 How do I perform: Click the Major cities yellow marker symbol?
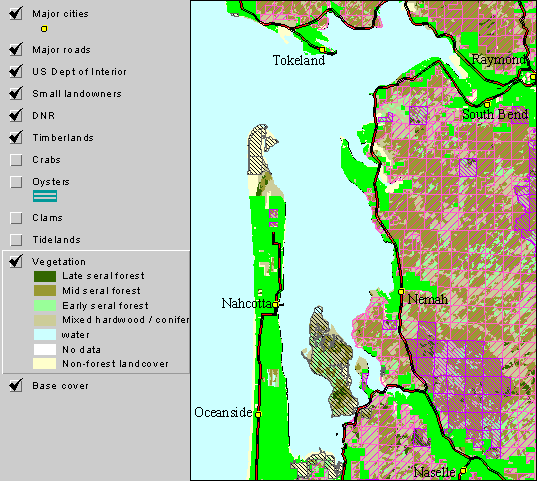pyautogui.click(x=44, y=29)
